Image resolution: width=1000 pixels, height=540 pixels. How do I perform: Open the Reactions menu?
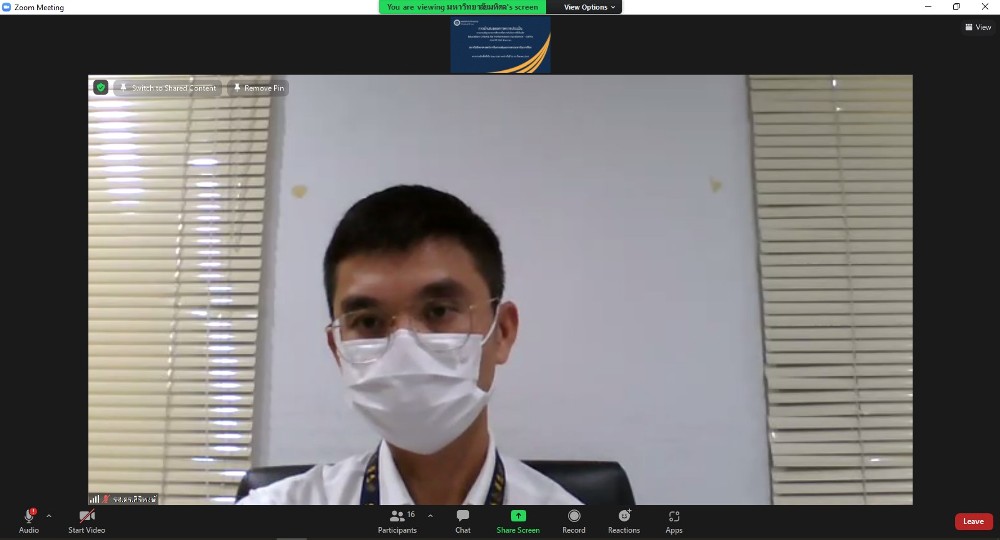(624, 517)
